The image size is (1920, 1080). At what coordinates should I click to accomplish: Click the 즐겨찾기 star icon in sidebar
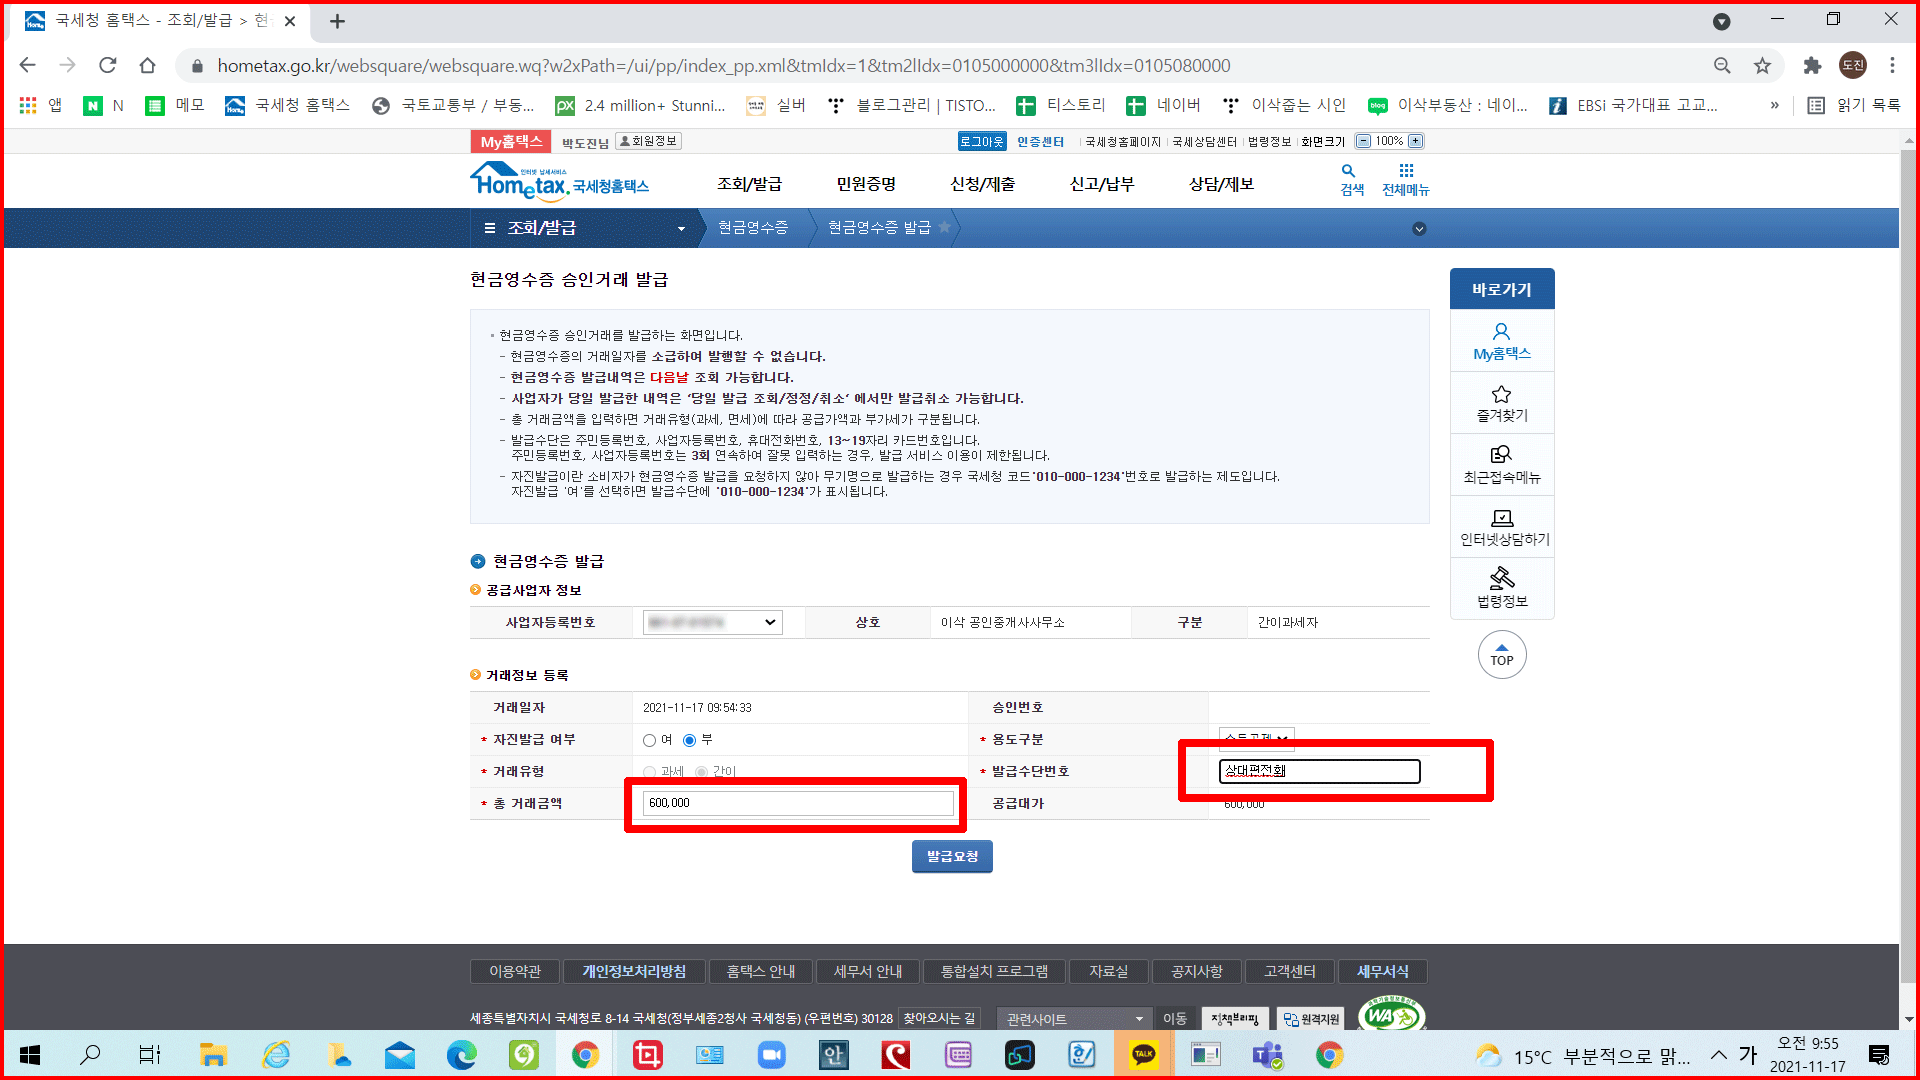point(1501,395)
